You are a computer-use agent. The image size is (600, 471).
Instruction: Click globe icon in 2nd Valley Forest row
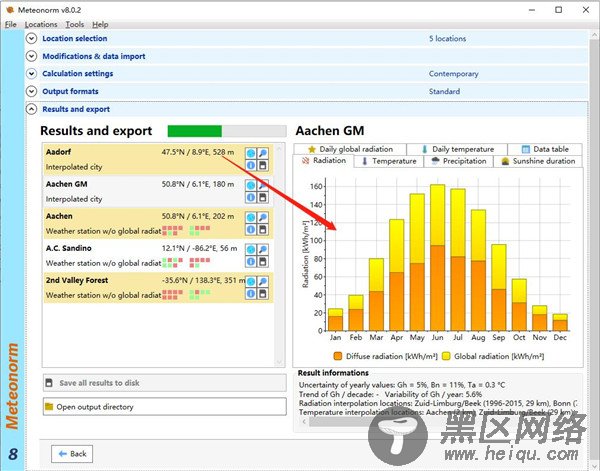[251, 282]
